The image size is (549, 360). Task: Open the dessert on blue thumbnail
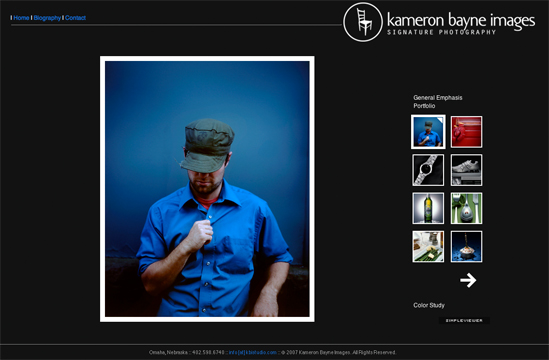coord(466,246)
